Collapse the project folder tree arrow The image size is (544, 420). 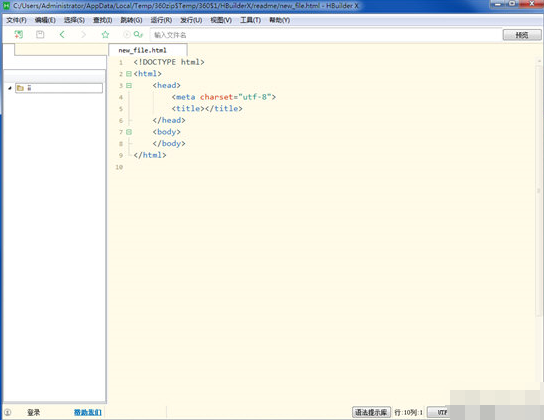coord(10,88)
